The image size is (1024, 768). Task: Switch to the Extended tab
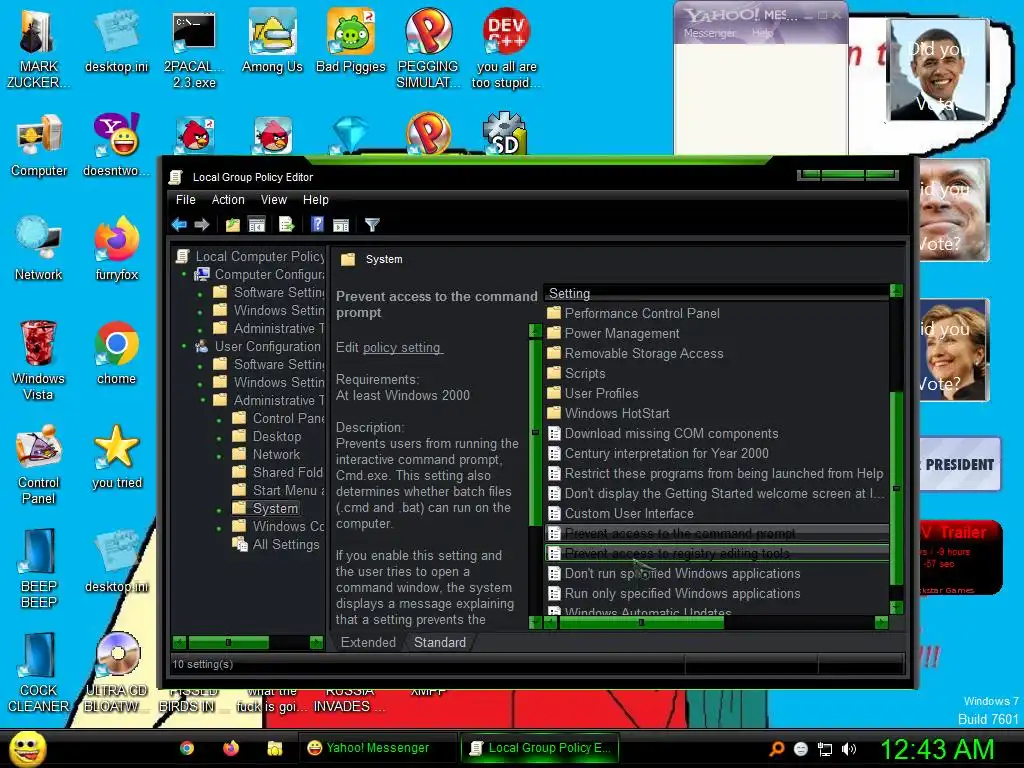[x=368, y=643]
